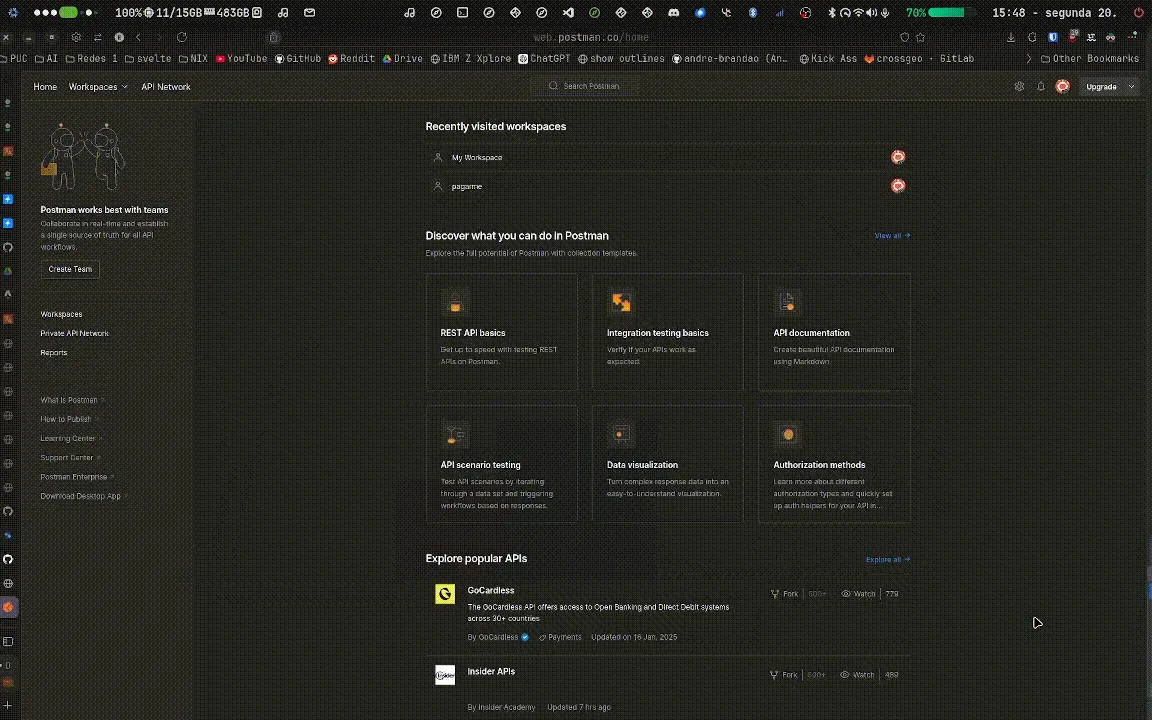Open the Other Bookmarks folder

click(x=1090, y=59)
